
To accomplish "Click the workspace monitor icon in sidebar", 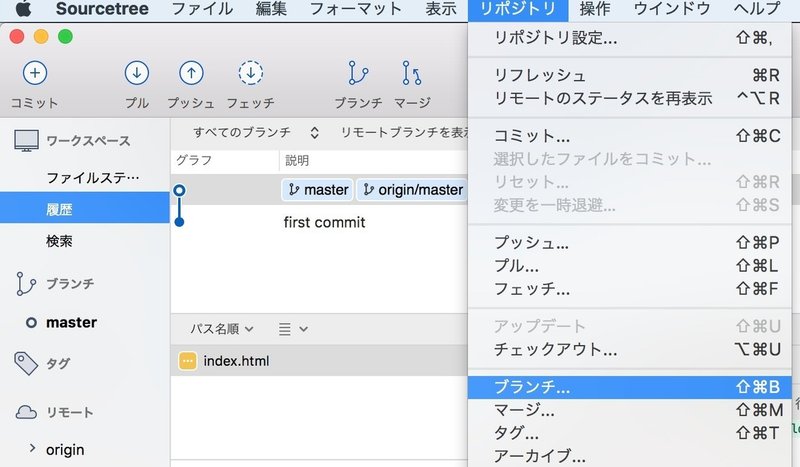I will [26, 140].
